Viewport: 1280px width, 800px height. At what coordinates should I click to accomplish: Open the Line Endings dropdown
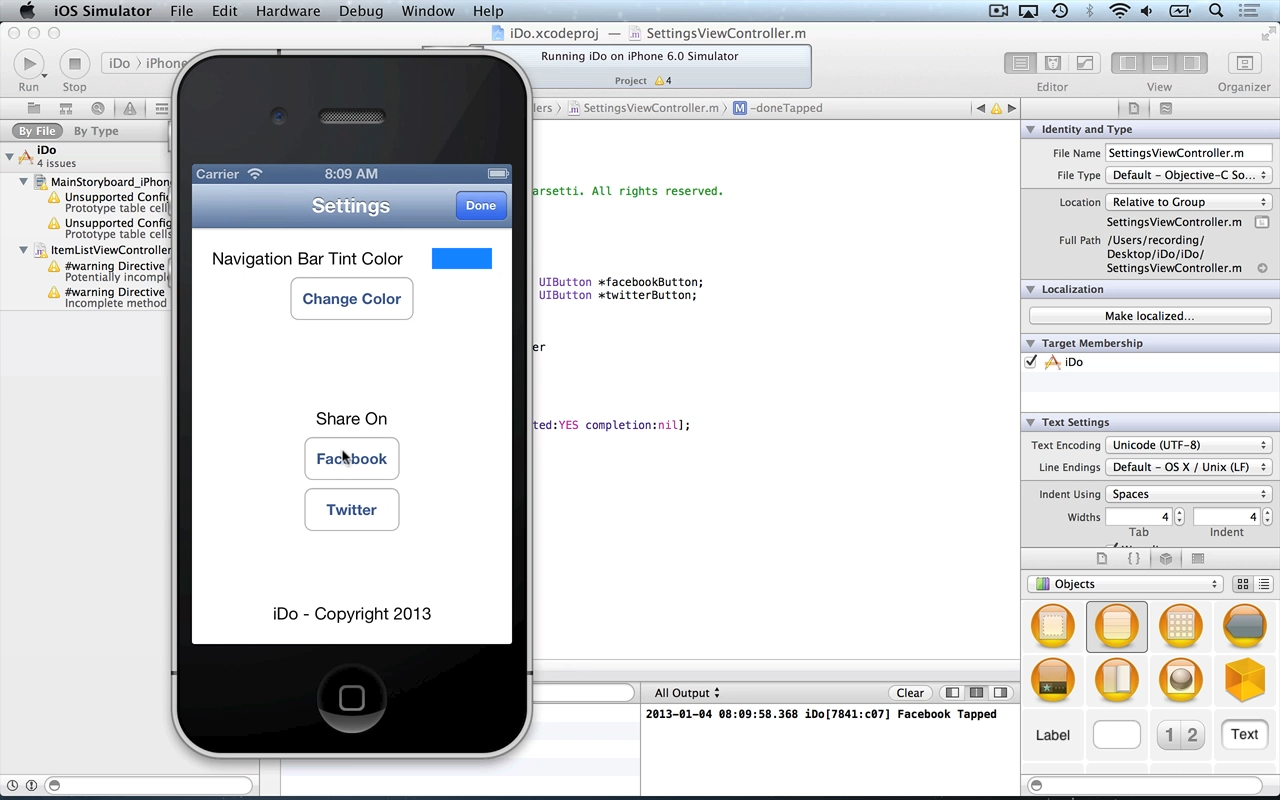click(1188, 467)
